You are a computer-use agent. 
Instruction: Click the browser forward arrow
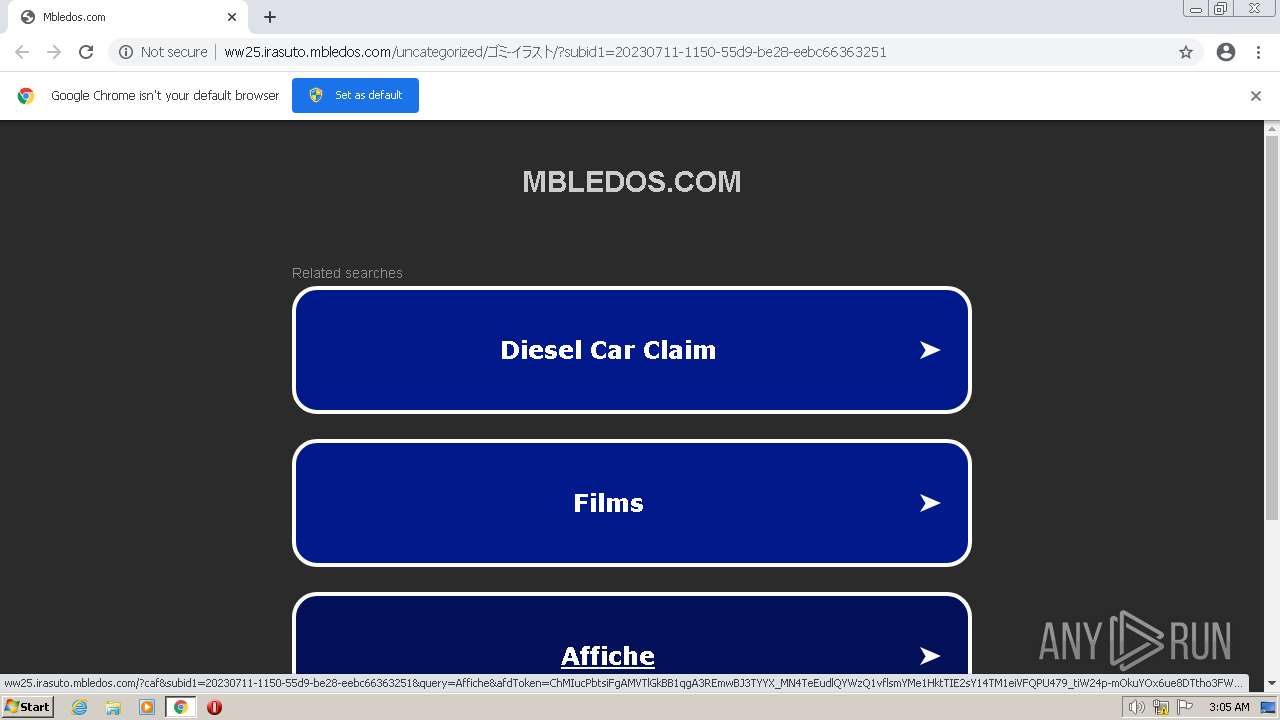pos(54,52)
